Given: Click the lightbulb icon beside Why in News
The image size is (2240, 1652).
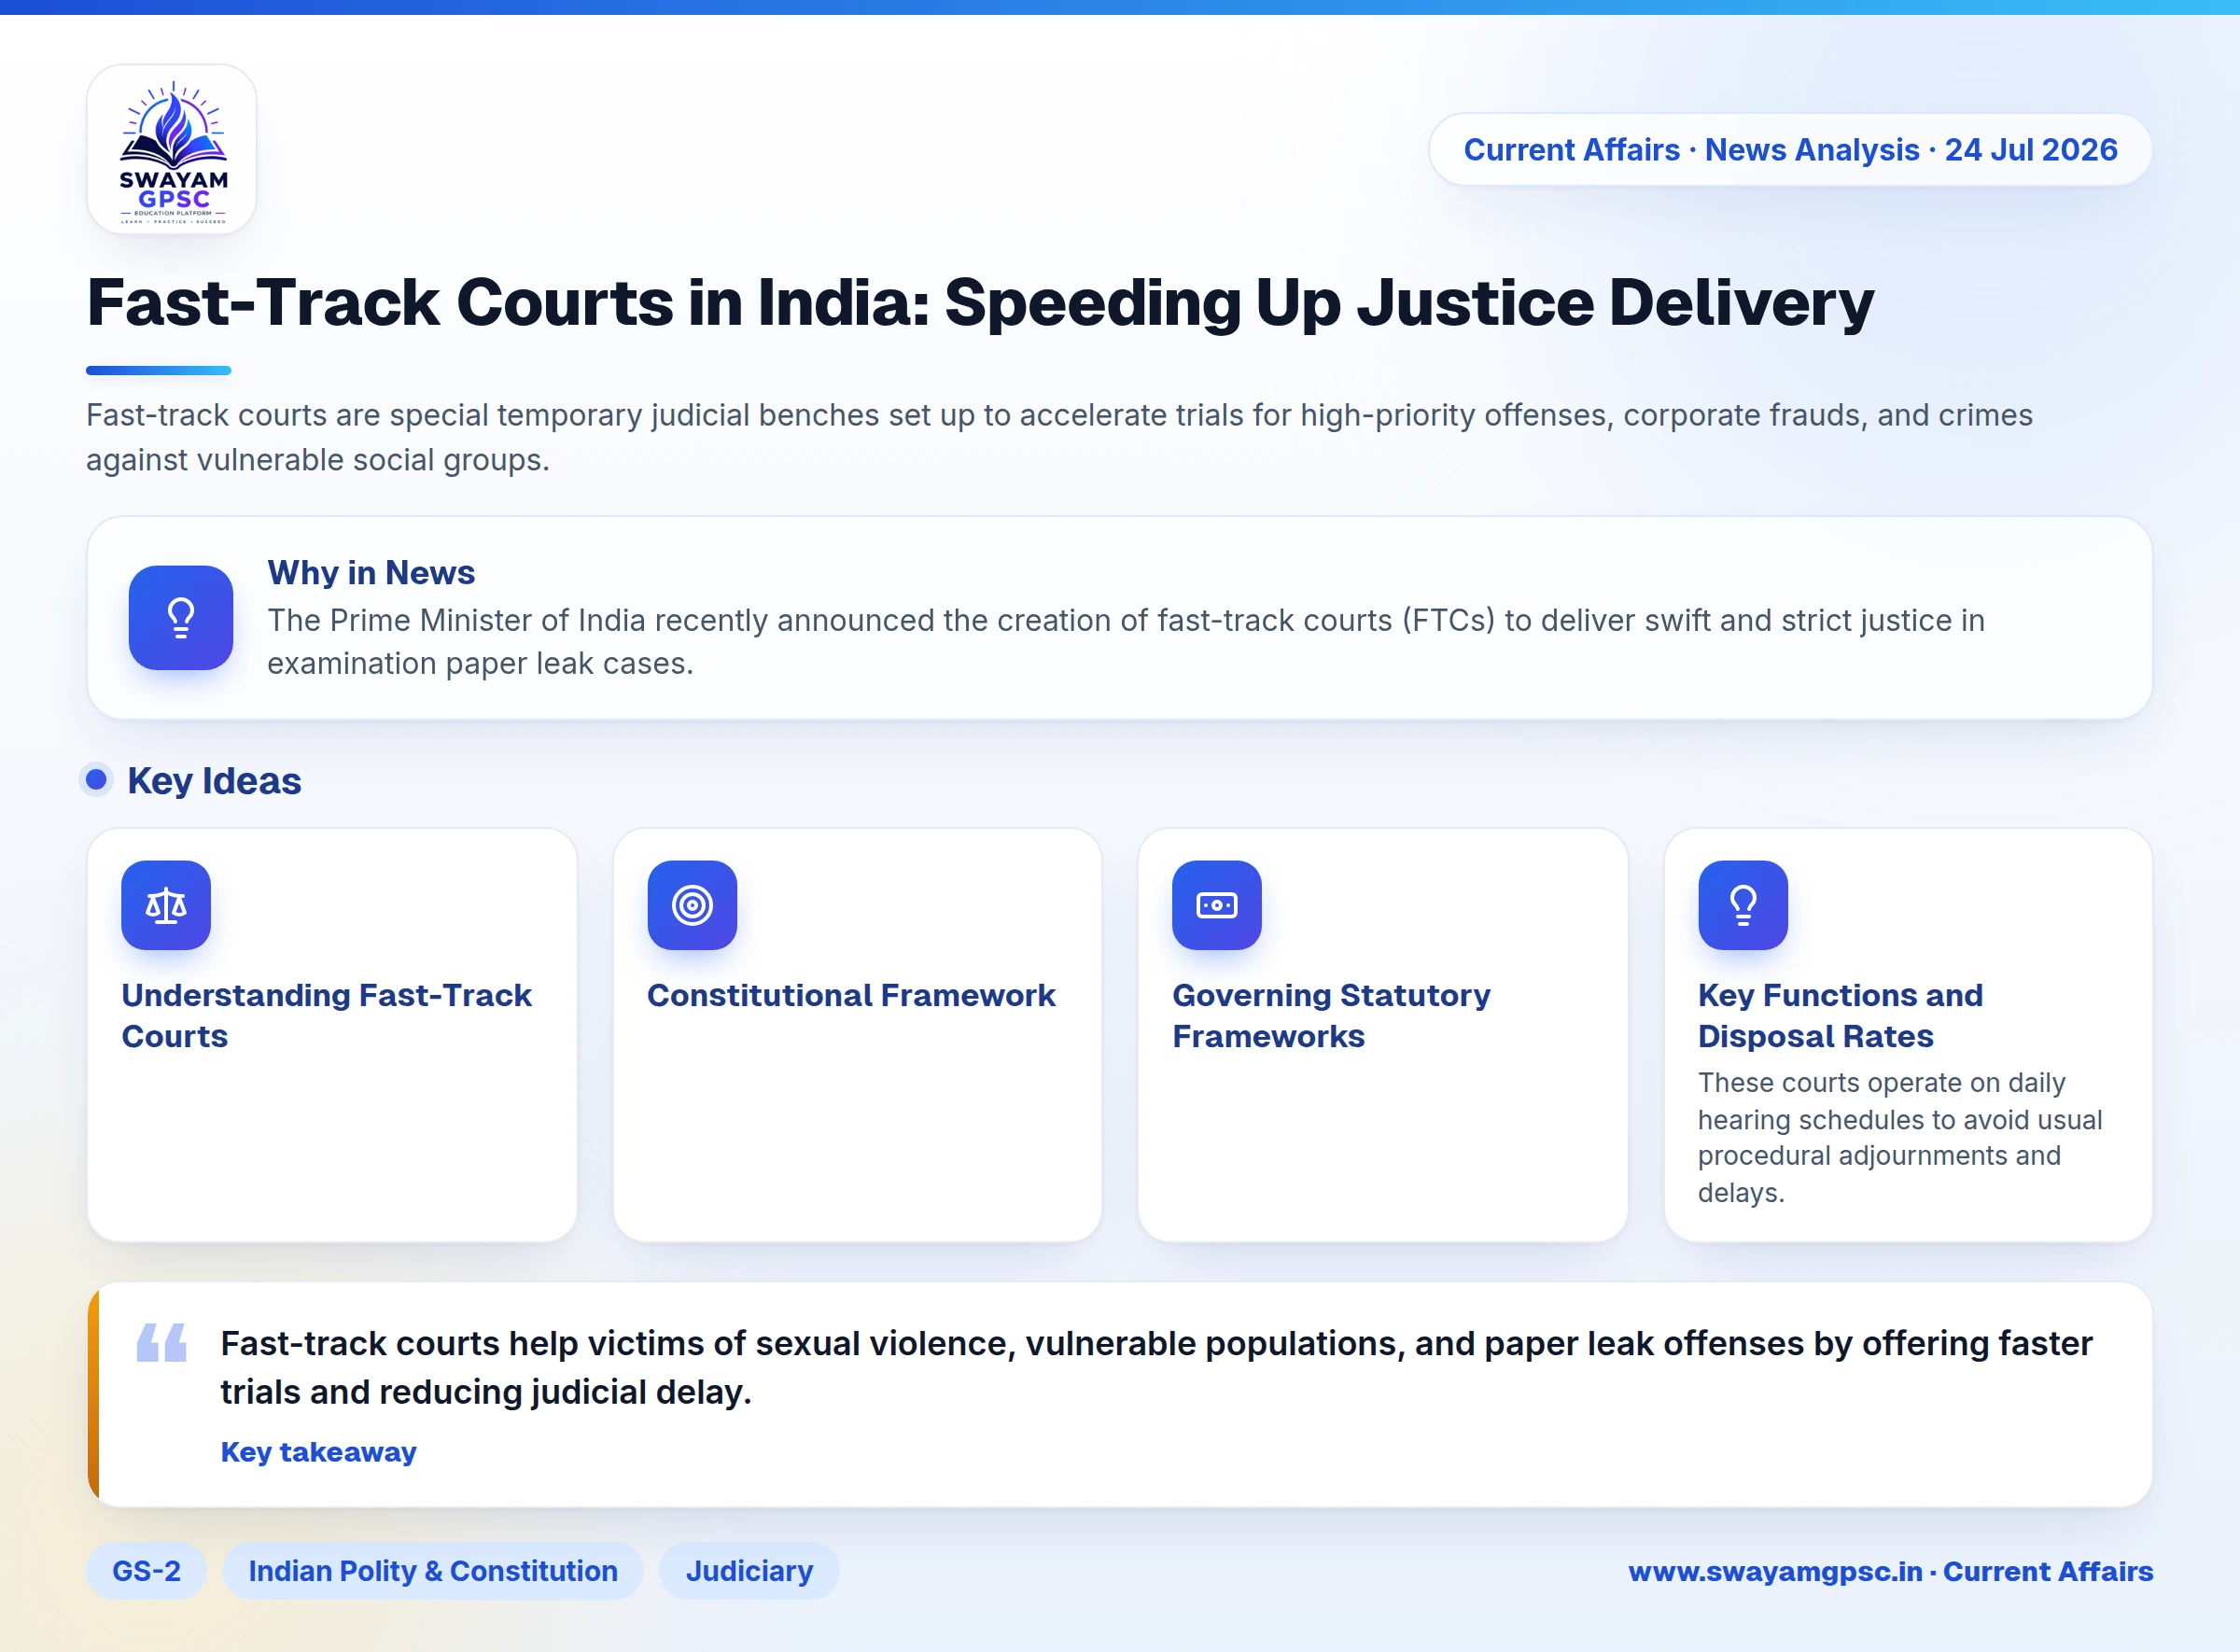Looking at the screenshot, I should (x=181, y=618).
